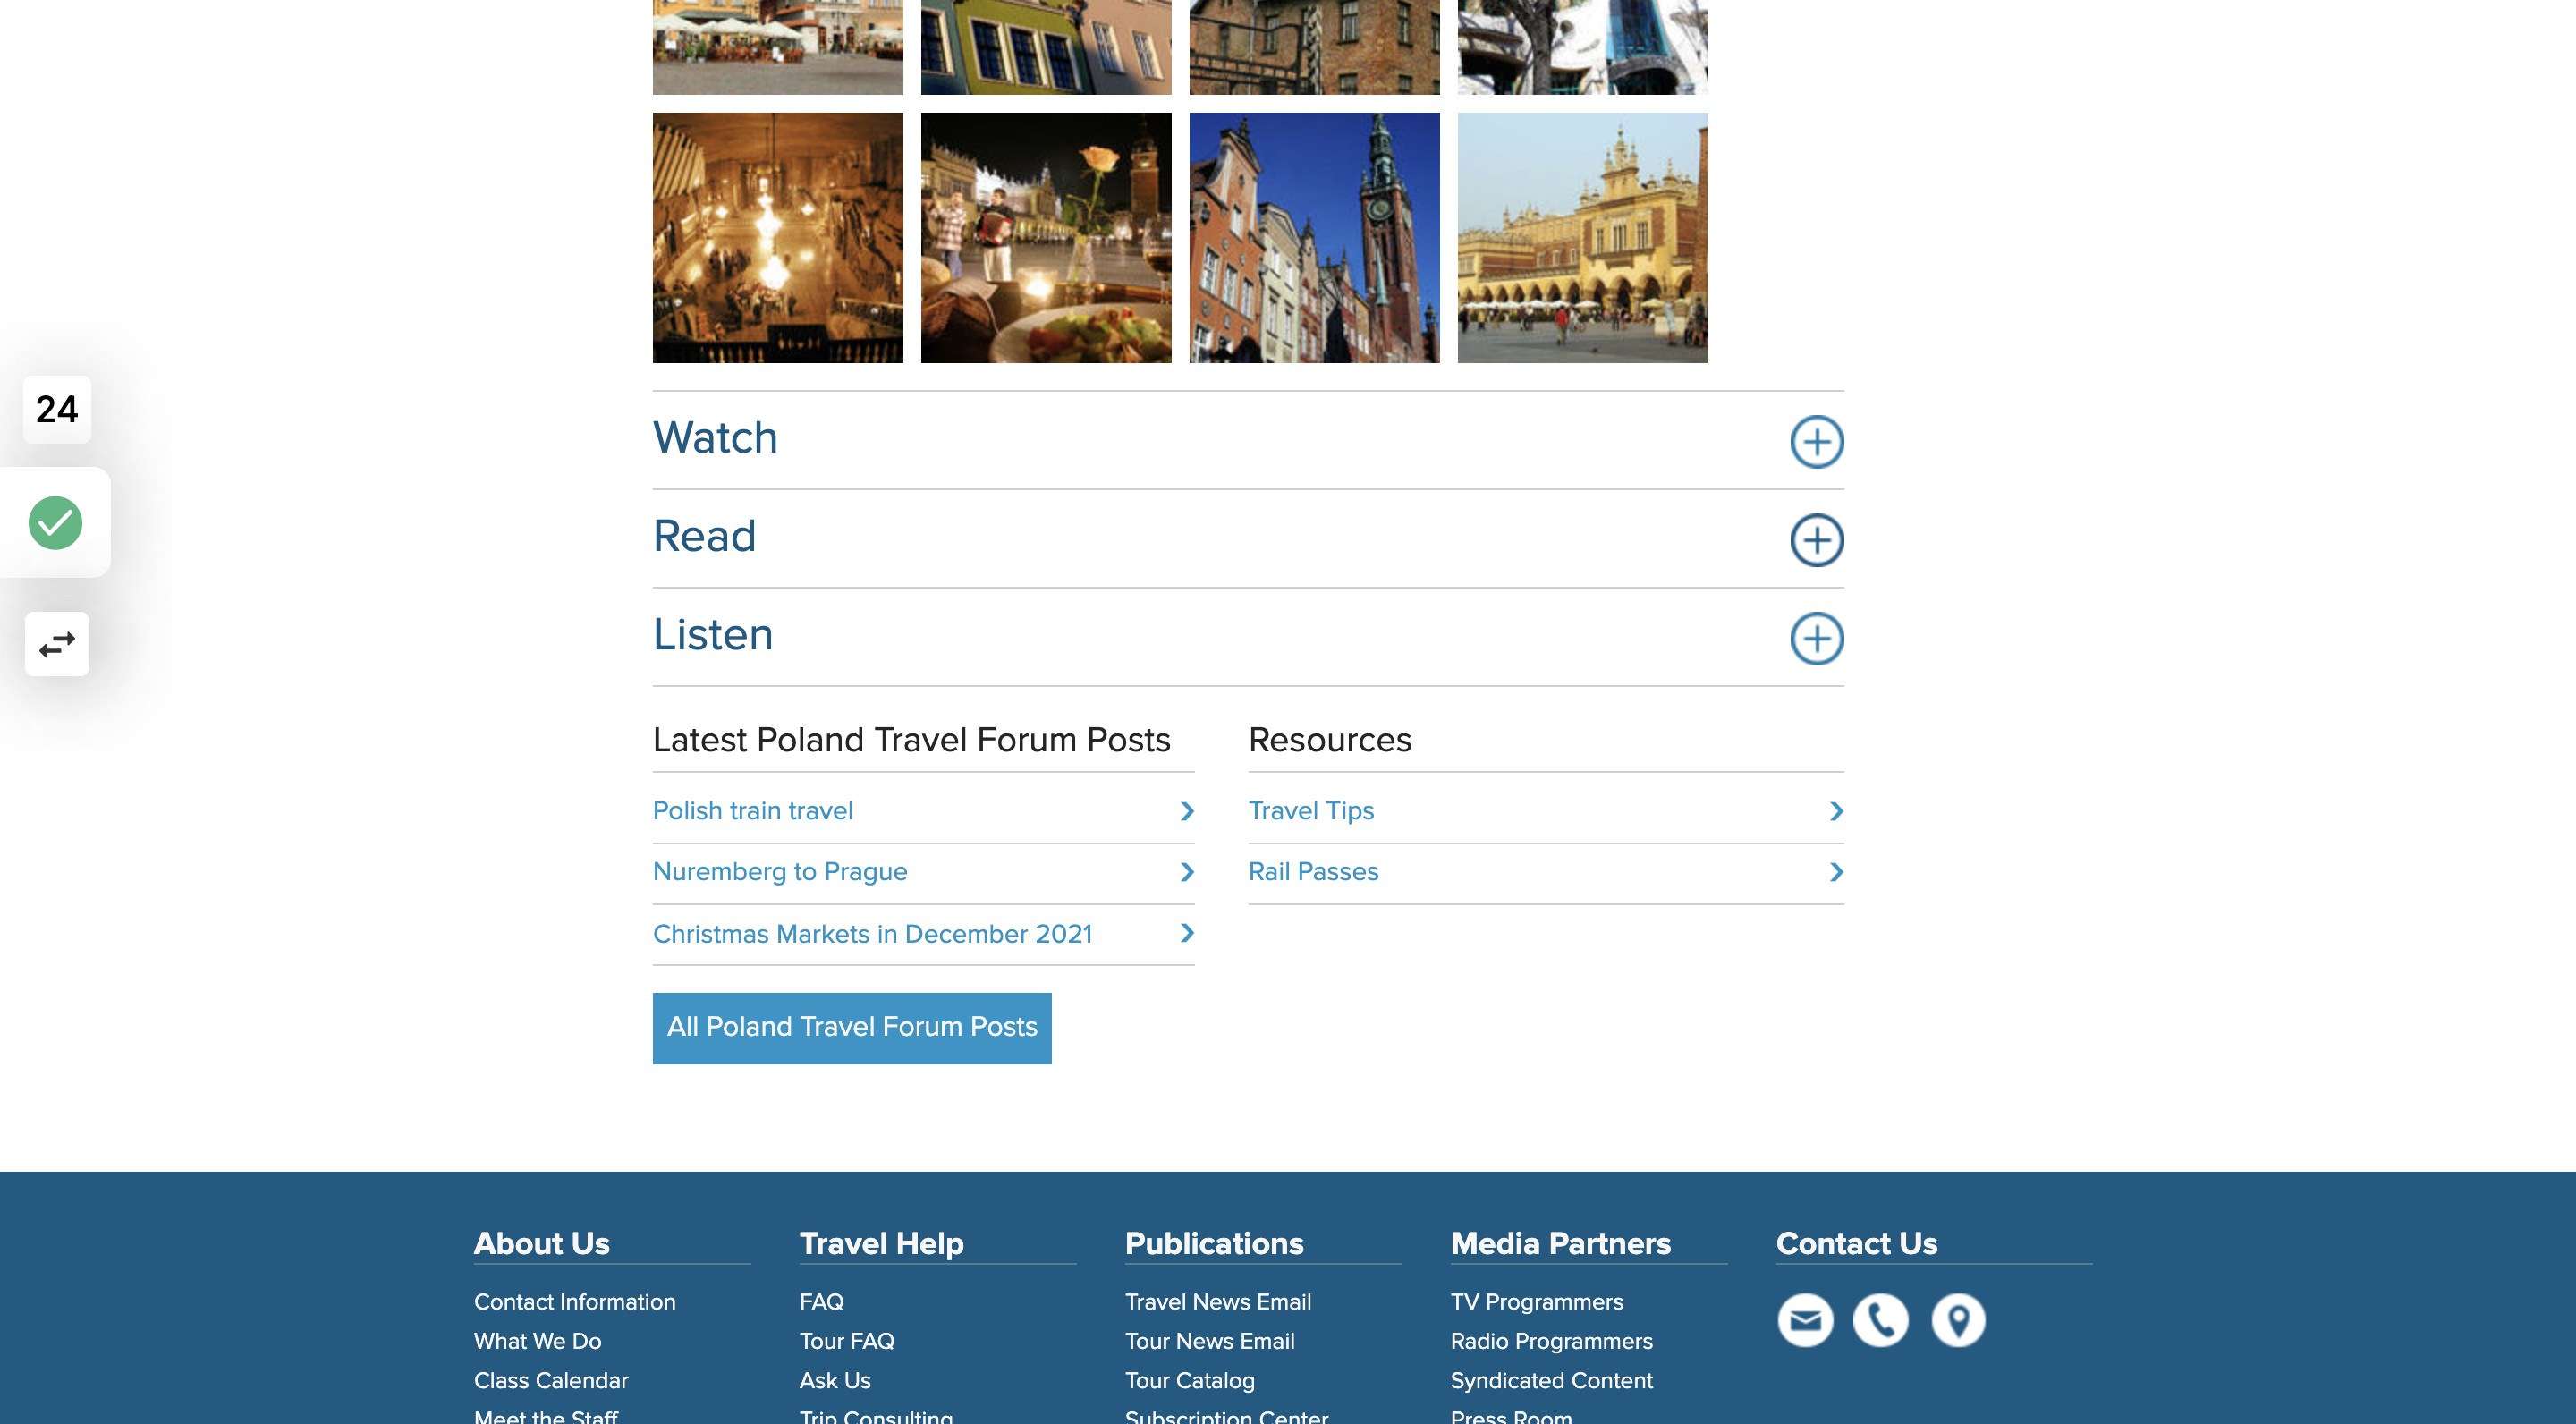Viewport: 2576px width, 1424px height.
Task: Click the phone contact icon
Action: click(x=1881, y=1320)
